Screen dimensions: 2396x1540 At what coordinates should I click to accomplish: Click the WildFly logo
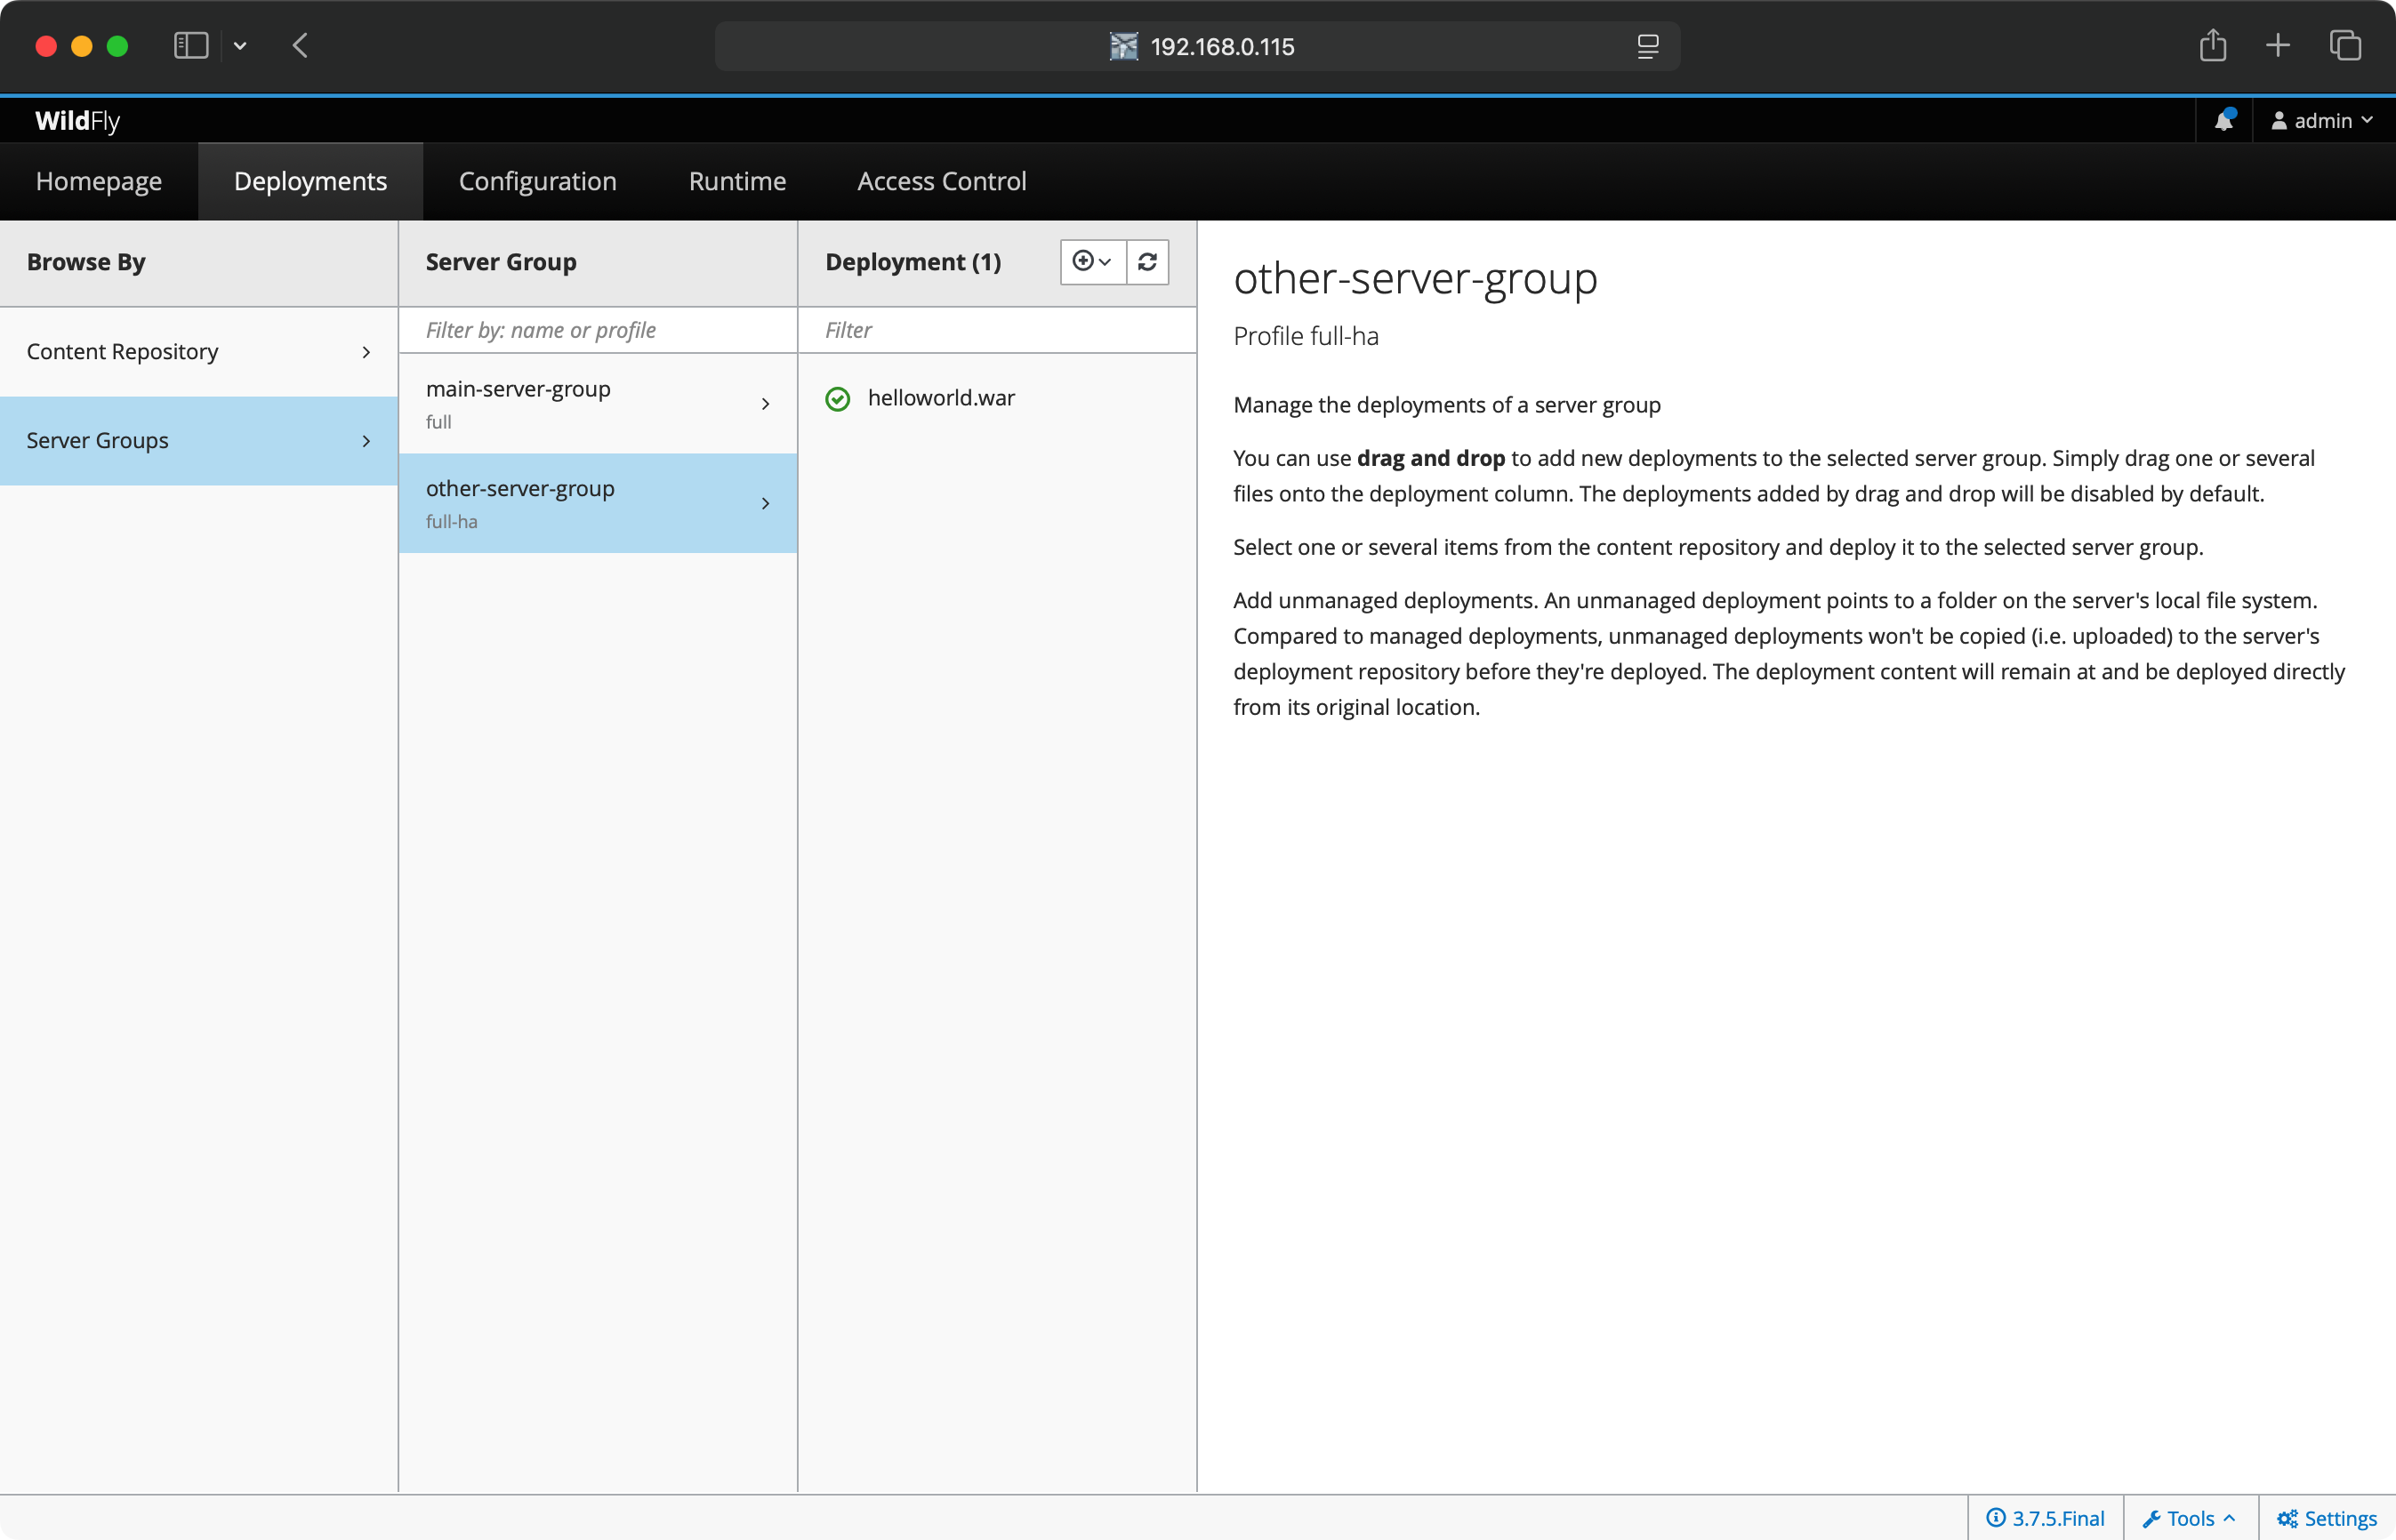click(77, 121)
